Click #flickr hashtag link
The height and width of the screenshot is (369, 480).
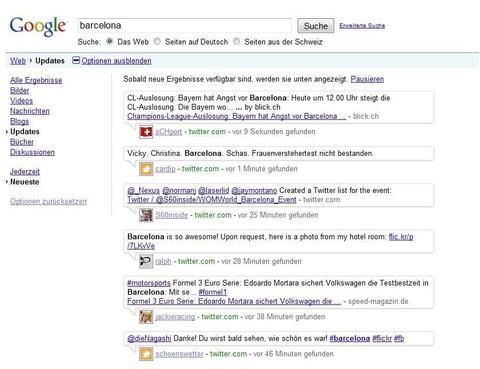click(x=382, y=339)
